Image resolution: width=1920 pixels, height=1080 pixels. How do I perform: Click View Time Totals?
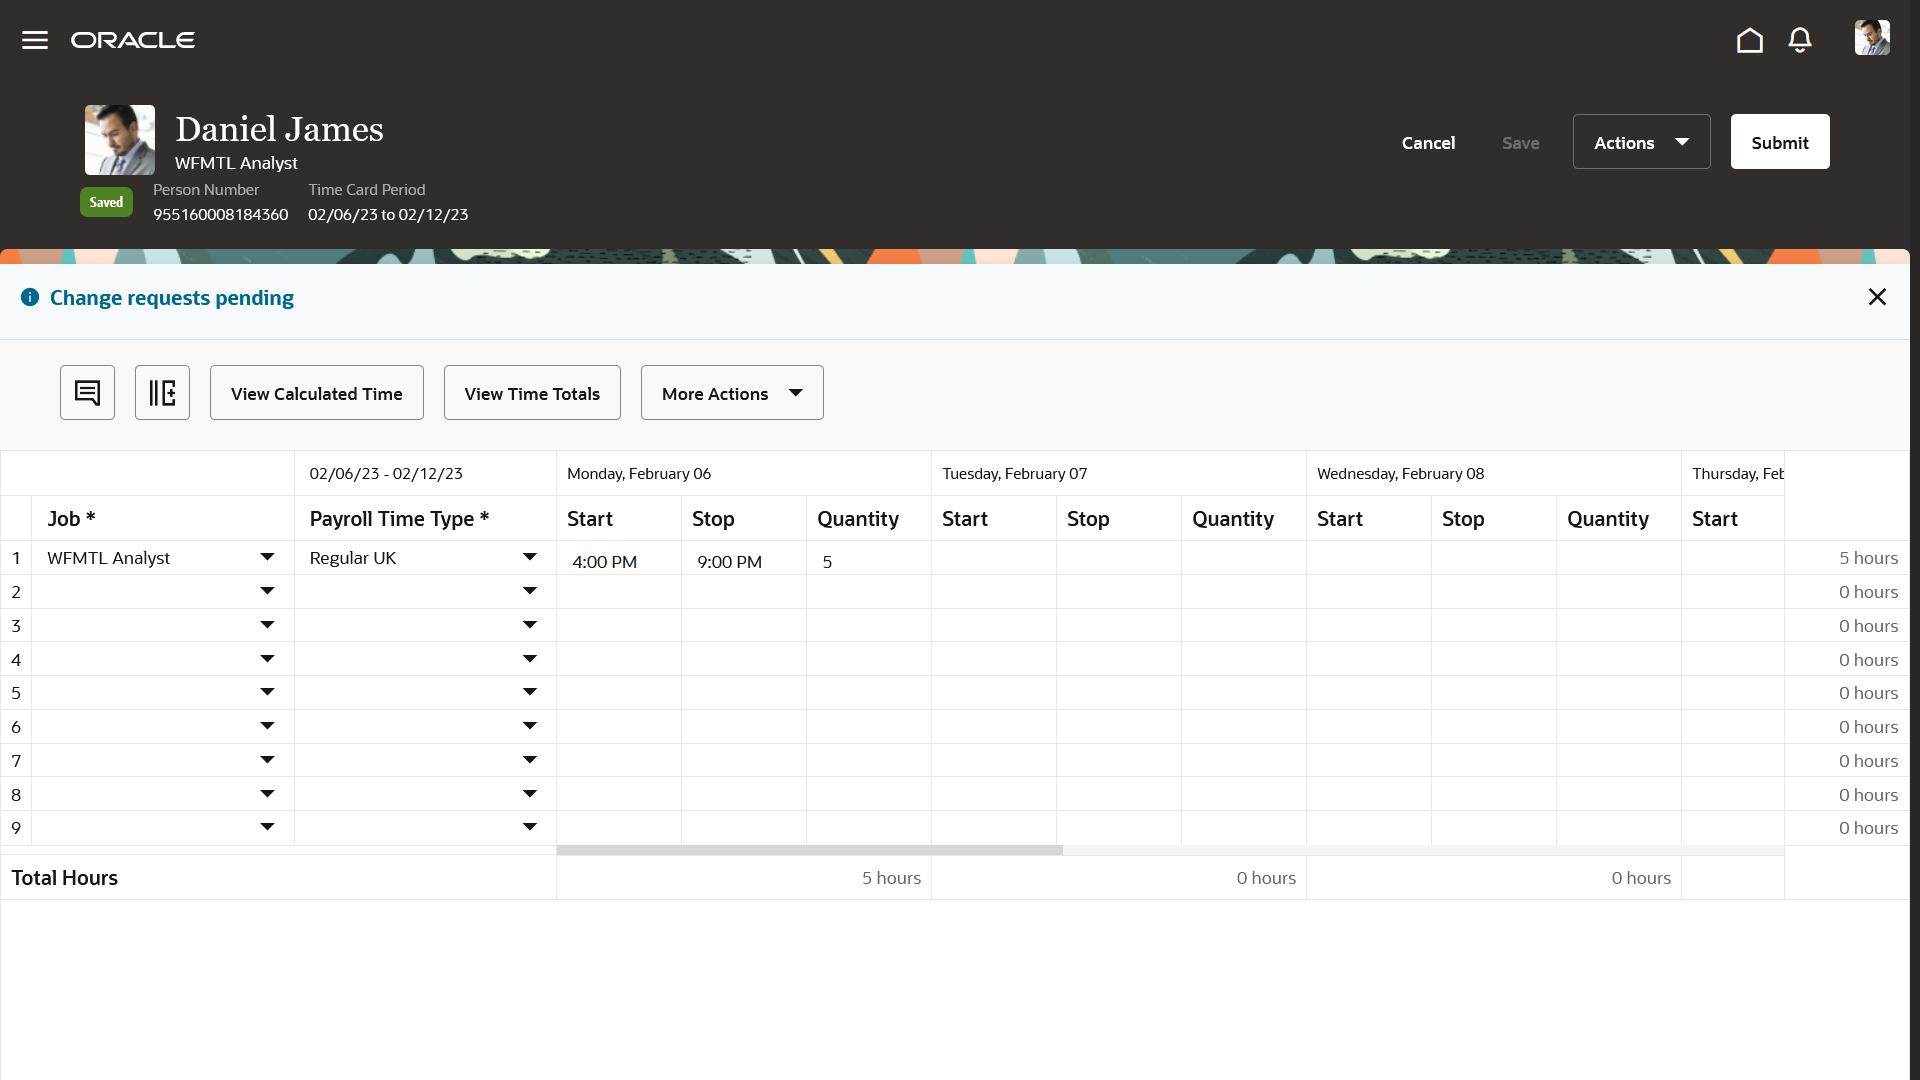[531, 392]
